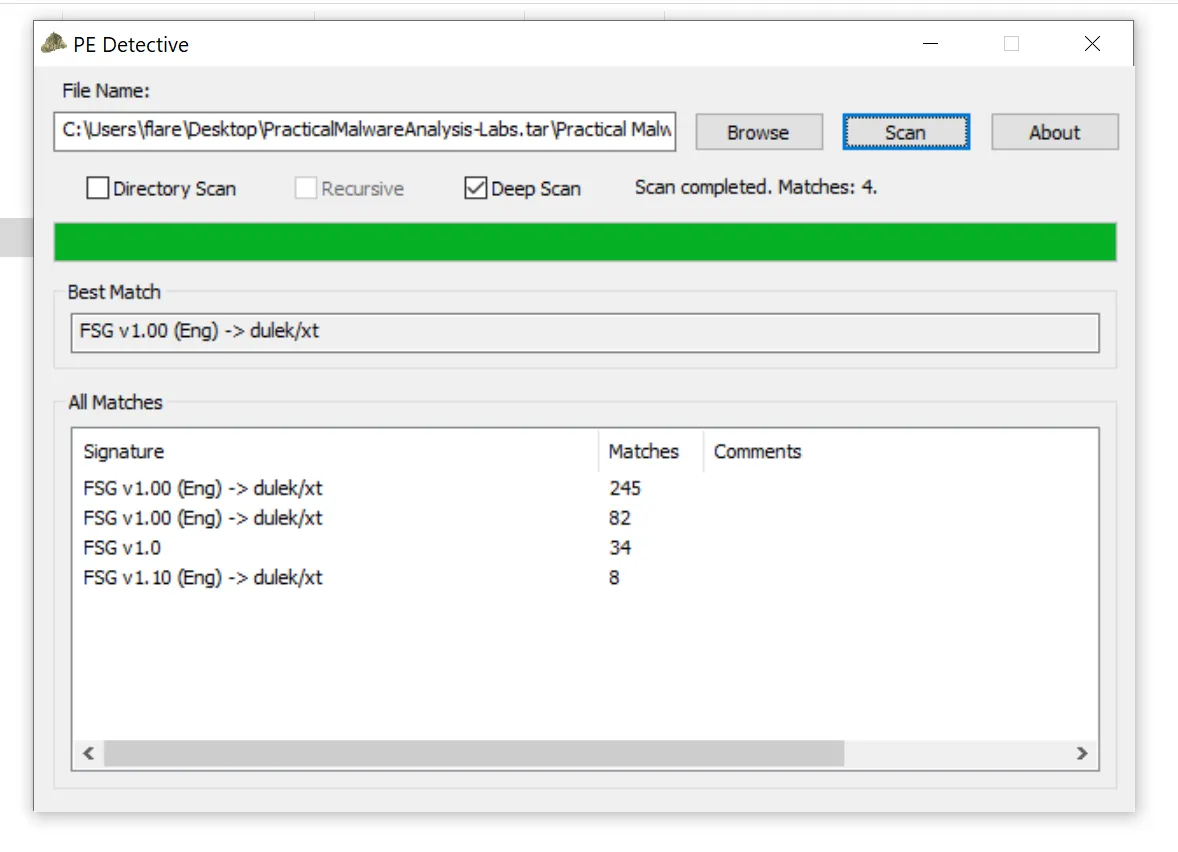Image resolution: width=1178 pixels, height=852 pixels.
Task: Click the Best Match result field
Action: pos(585,332)
